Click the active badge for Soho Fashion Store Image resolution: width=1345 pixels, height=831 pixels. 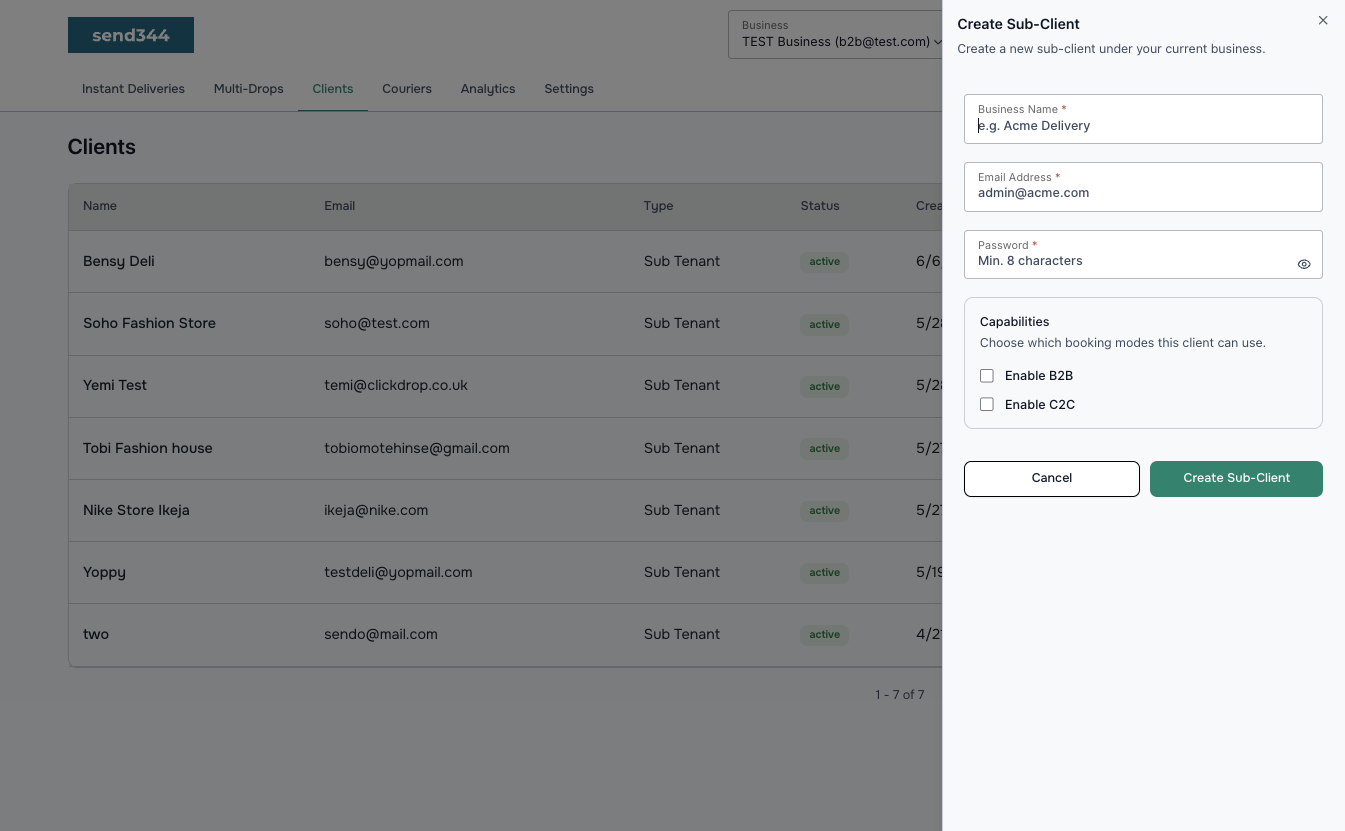tap(825, 324)
